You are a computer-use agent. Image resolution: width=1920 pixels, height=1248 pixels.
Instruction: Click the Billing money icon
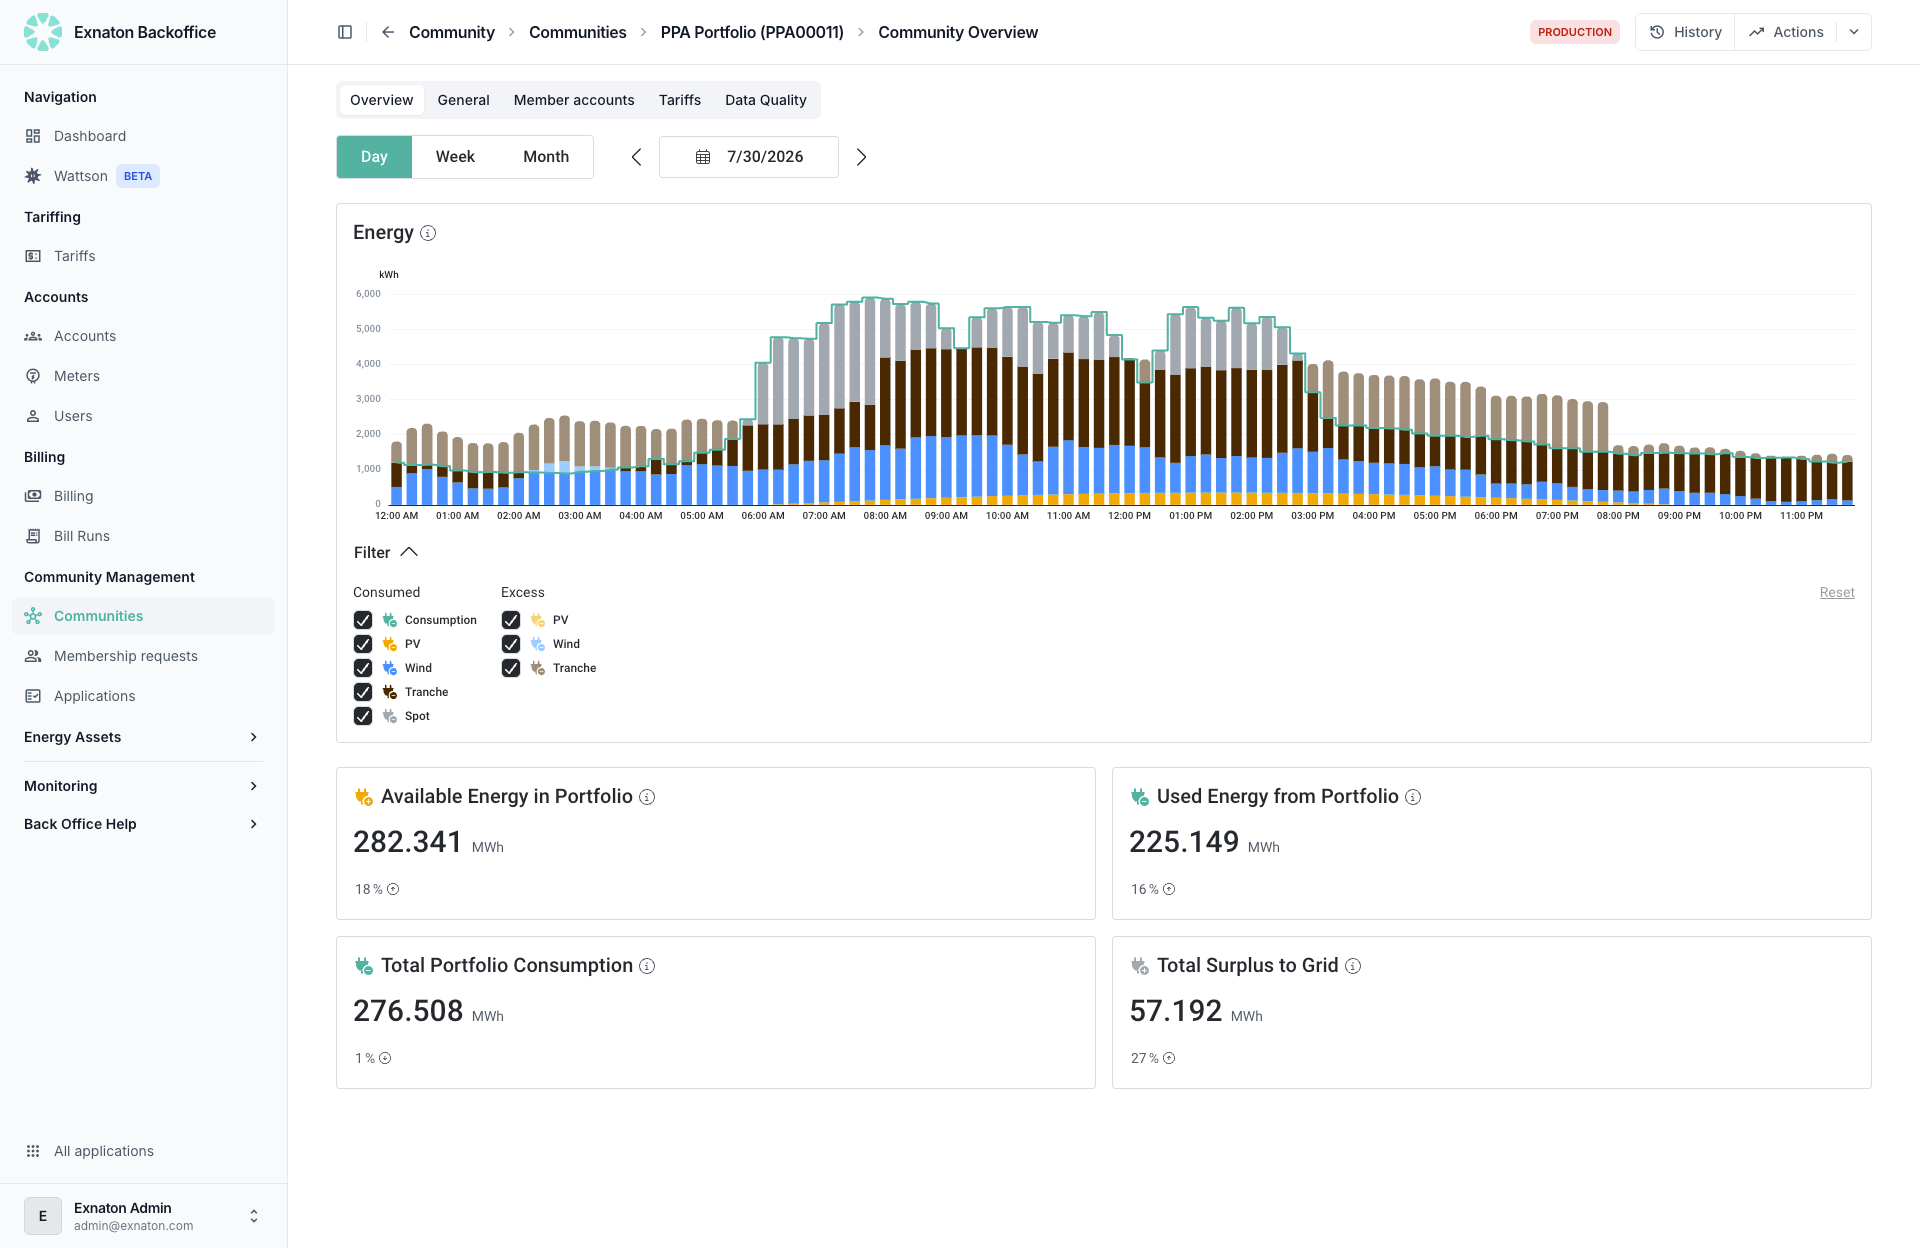[x=33, y=496]
